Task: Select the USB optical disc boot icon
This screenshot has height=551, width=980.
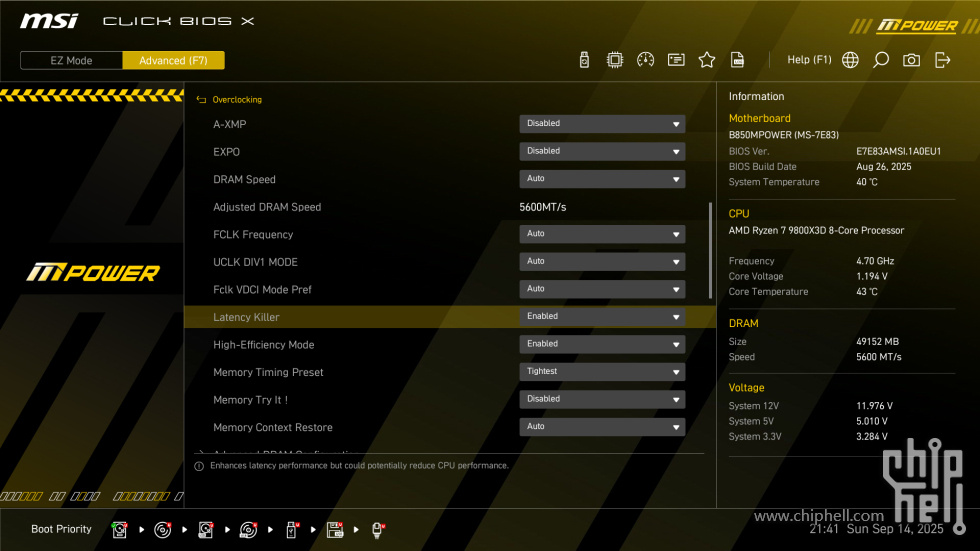Action: [x=249, y=530]
